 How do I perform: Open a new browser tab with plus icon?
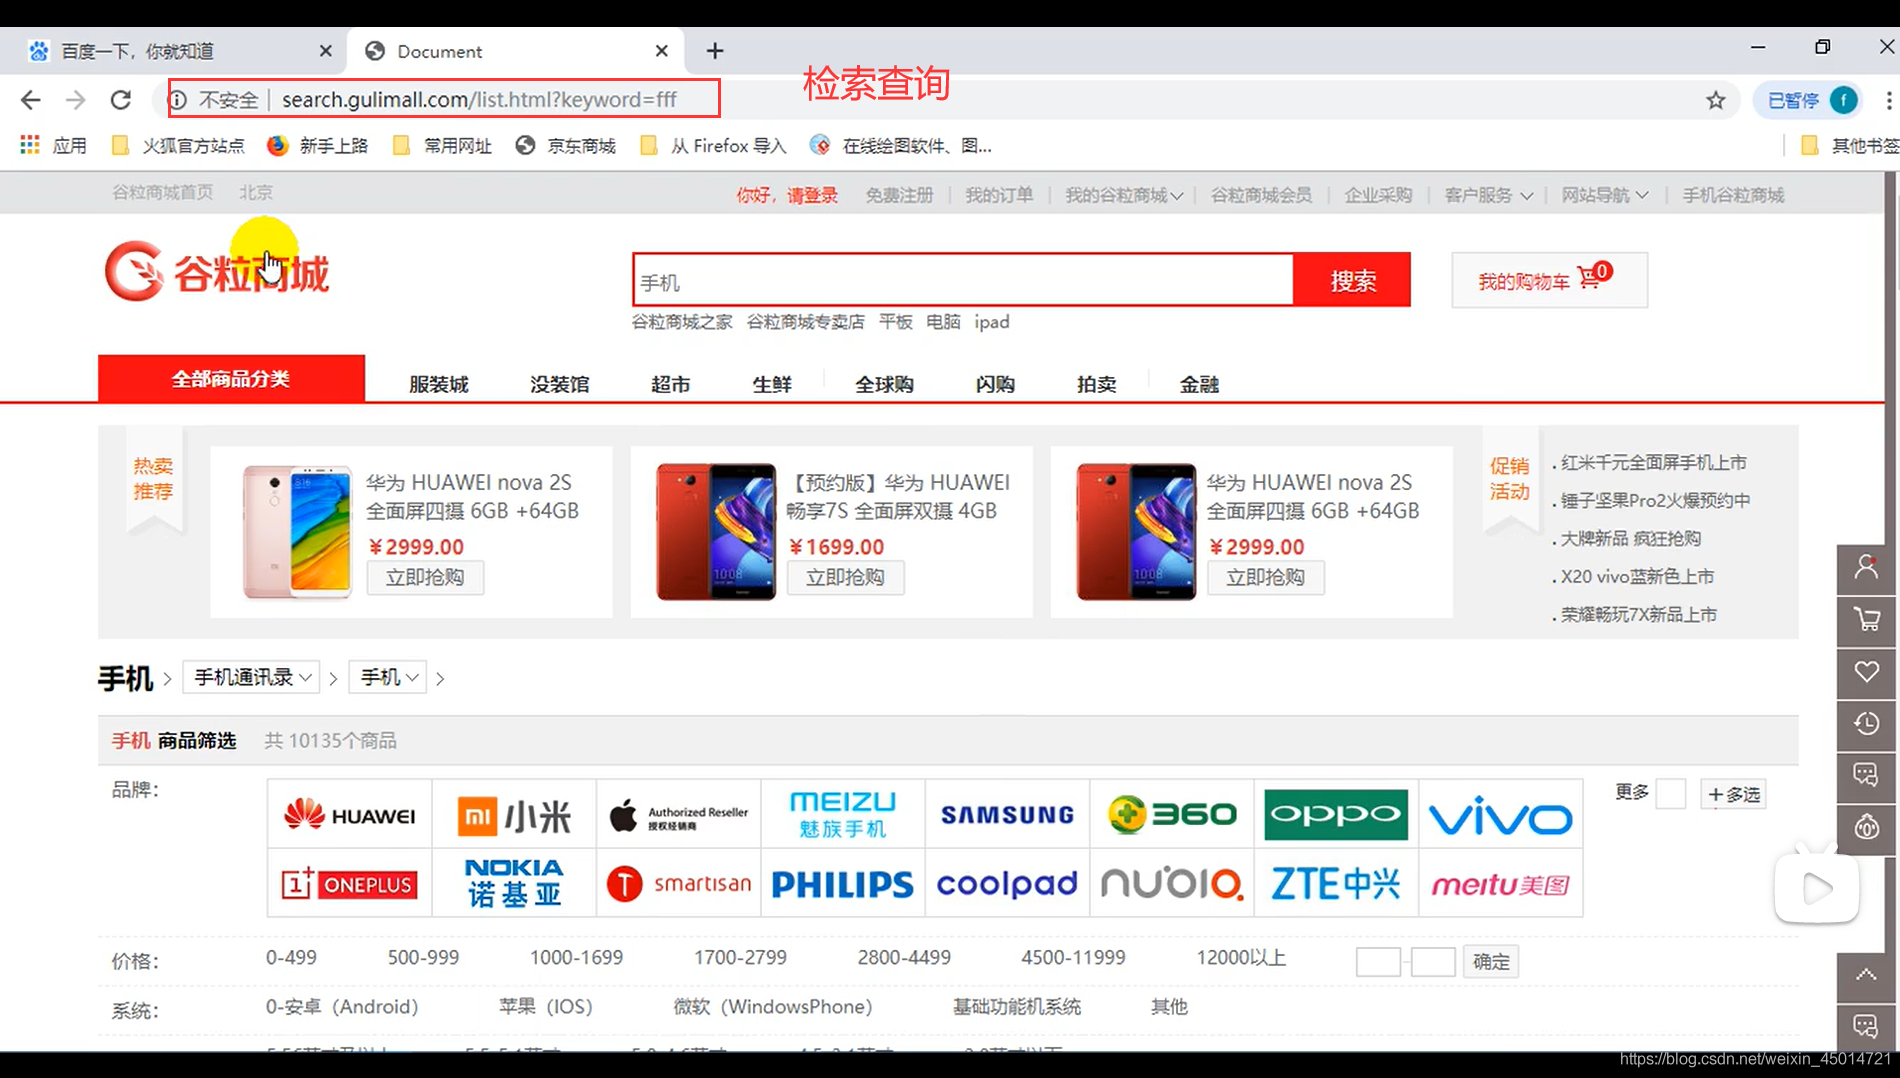(715, 51)
